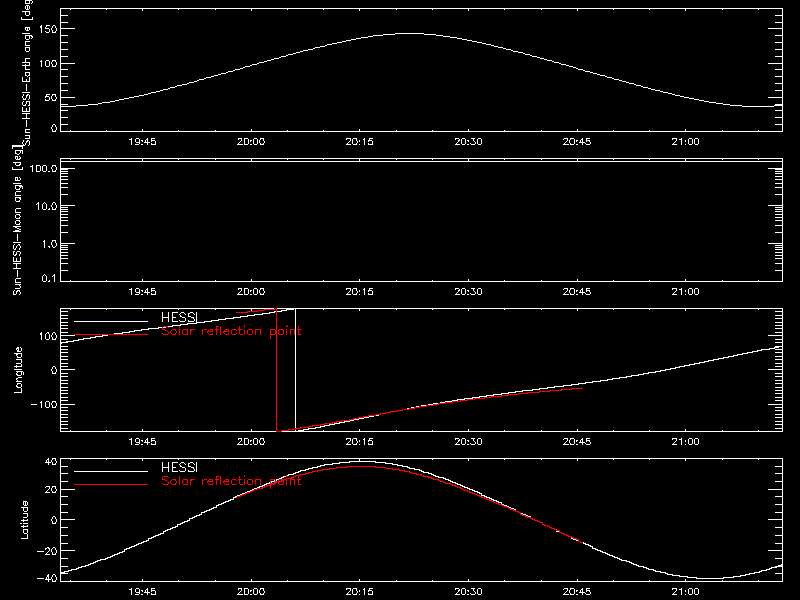Select the Latitude axis title
The width and height of the screenshot is (800, 600).
pyautogui.click(x=24, y=520)
